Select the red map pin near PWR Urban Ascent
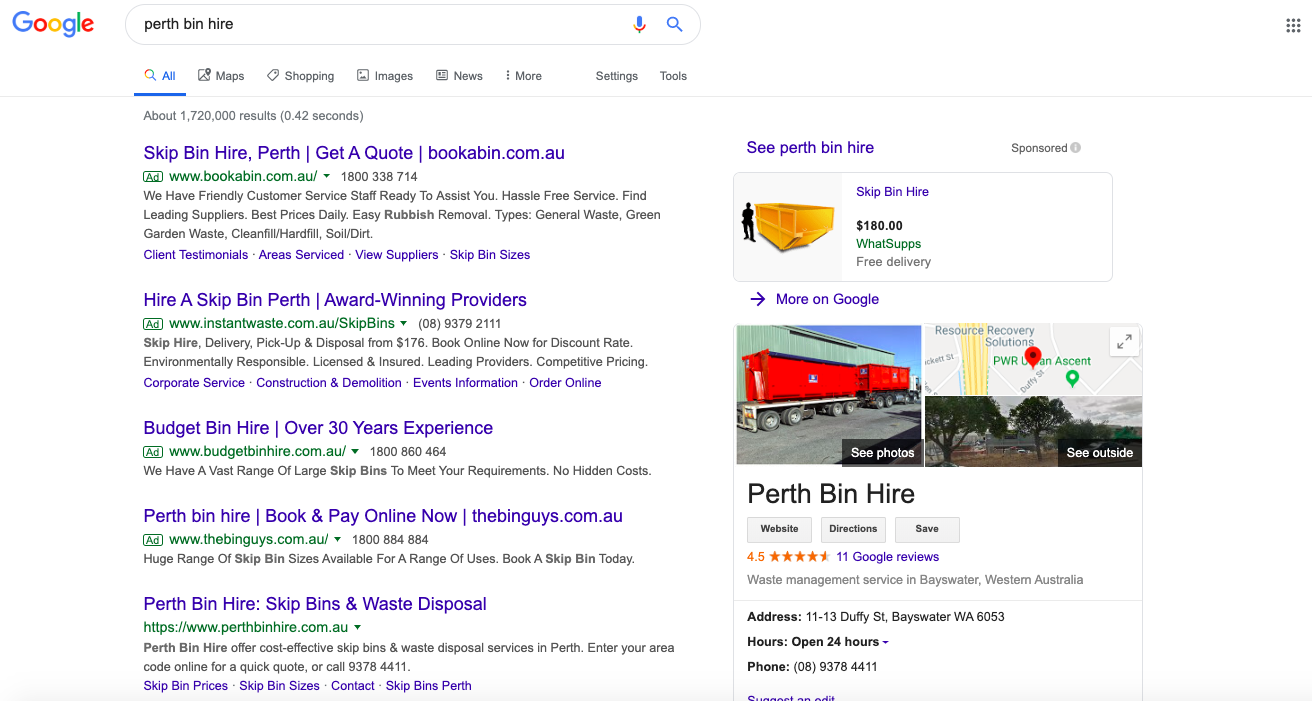 tap(1033, 356)
